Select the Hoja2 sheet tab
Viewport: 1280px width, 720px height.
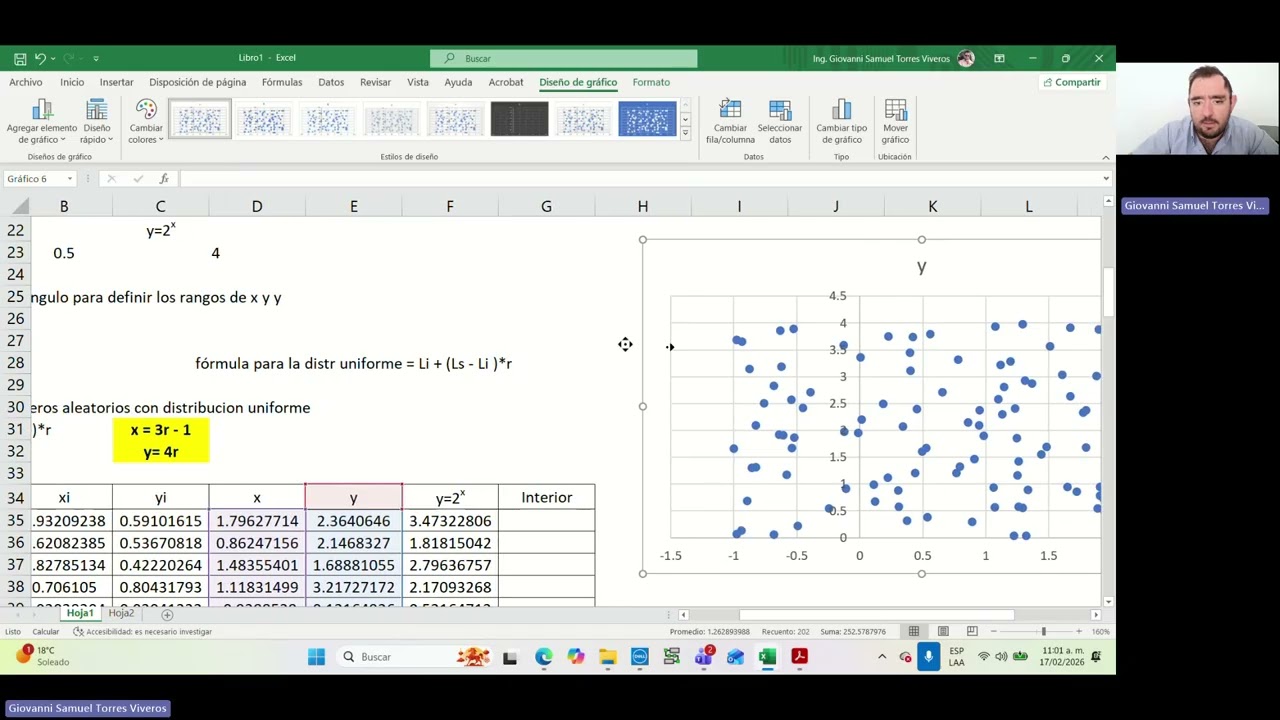click(121, 613)
